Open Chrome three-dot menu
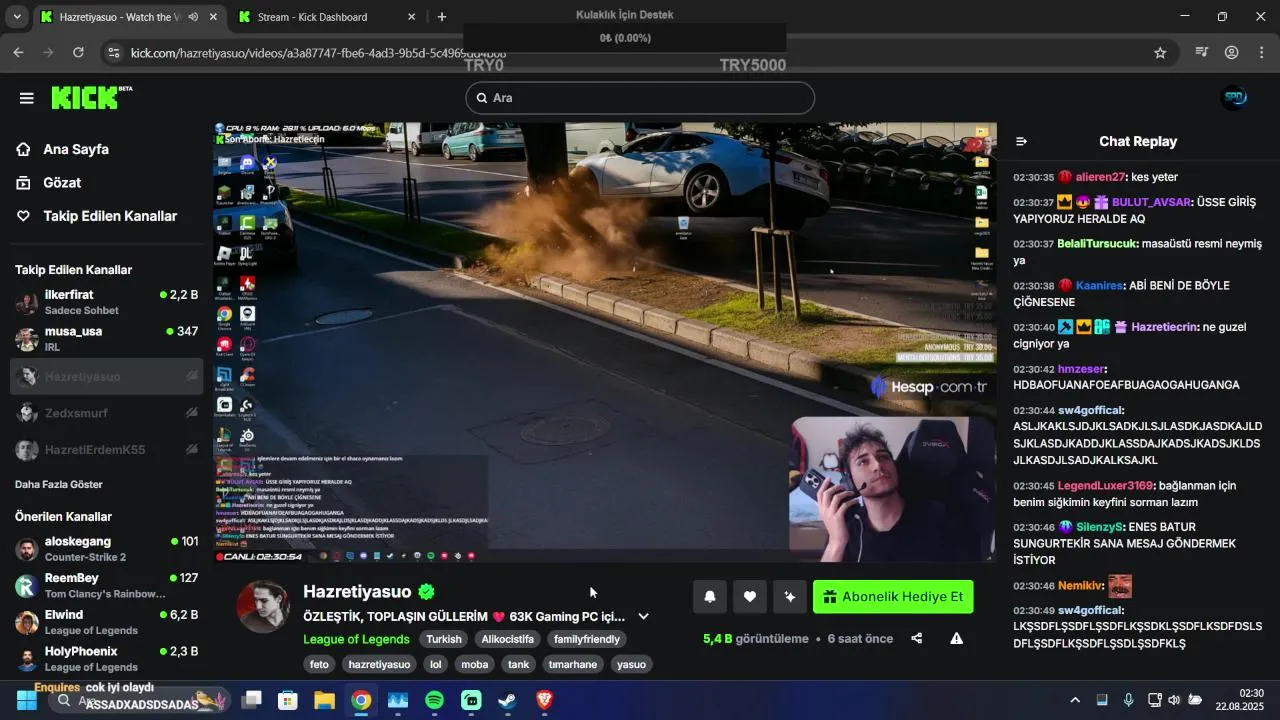The image size is (1280, 720). pyautogui.click(x=1261, y=52)
